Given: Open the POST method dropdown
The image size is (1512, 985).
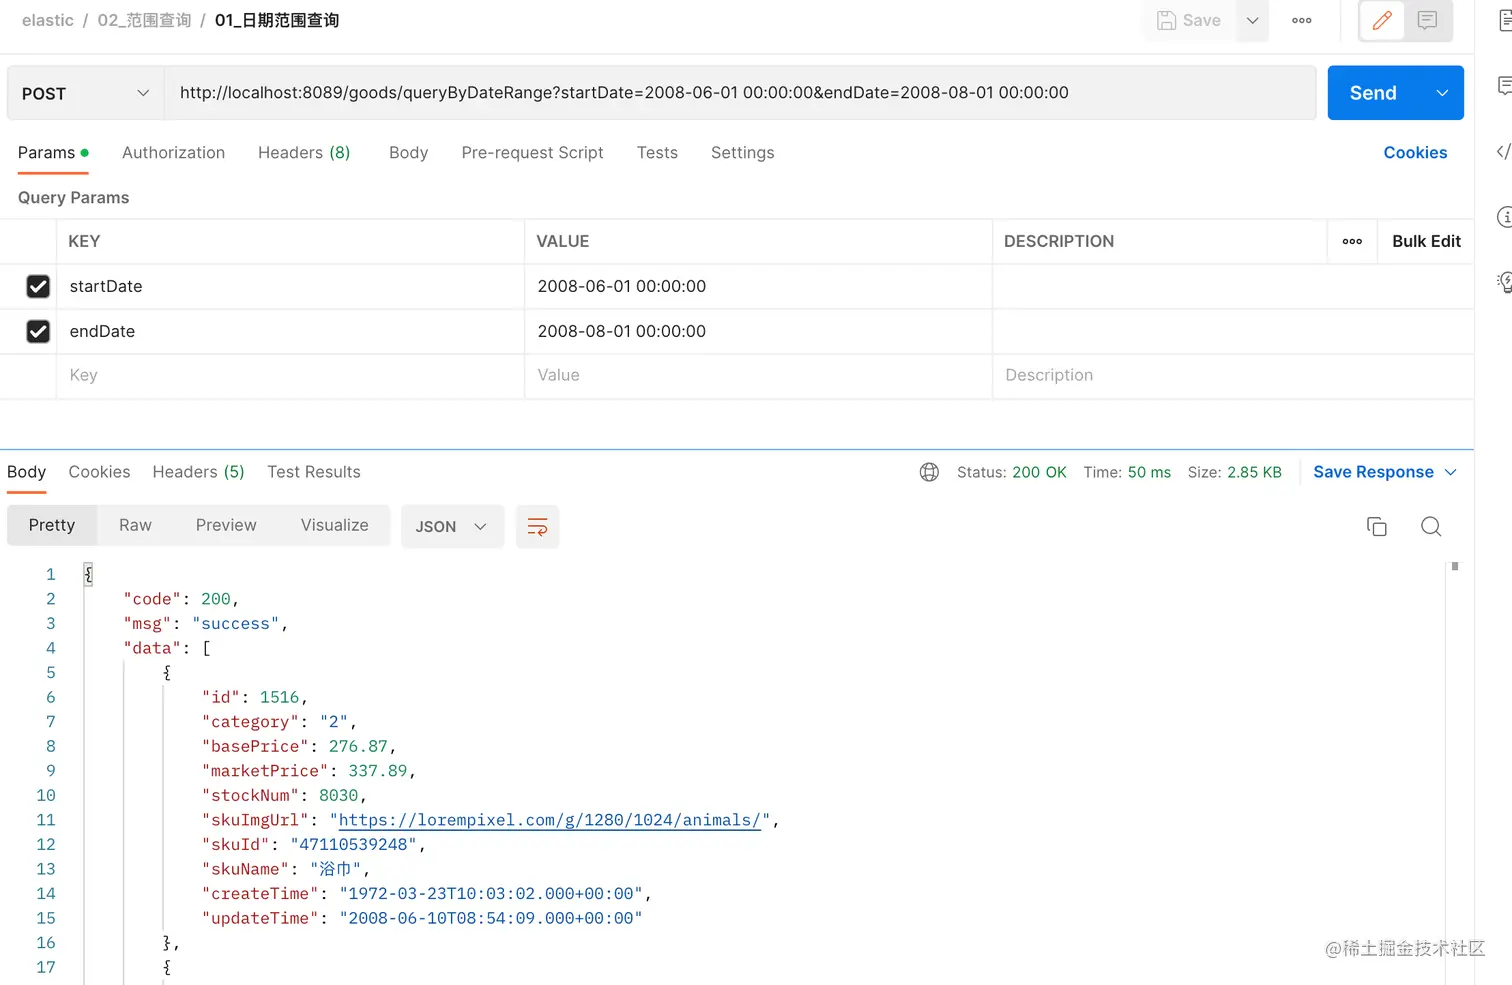Looking at the screenshot, I should [85, 93].
